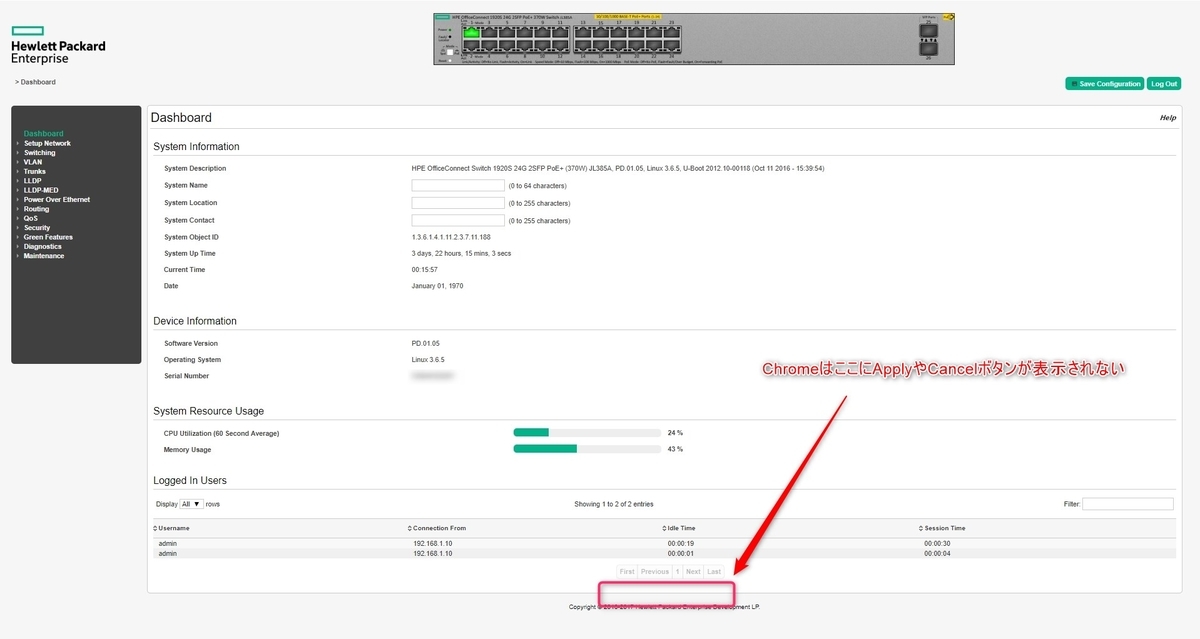The width and height of the screenshot is (1200, 639).
Task: Select port 6 on the switch graphic
Action: click(507, 45)
